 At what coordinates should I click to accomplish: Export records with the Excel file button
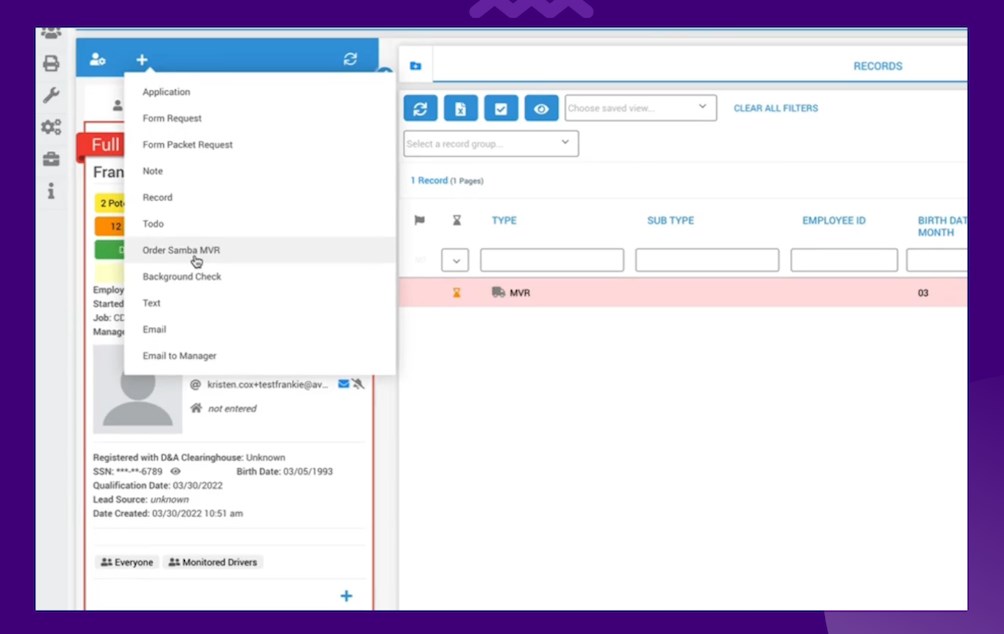click(x=460, y=109)
